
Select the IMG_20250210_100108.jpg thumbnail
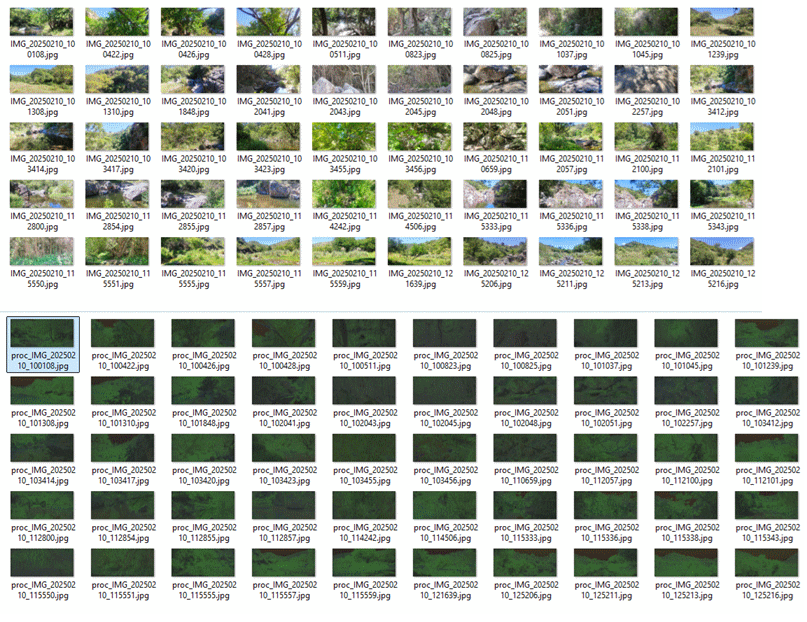[41, 23]
